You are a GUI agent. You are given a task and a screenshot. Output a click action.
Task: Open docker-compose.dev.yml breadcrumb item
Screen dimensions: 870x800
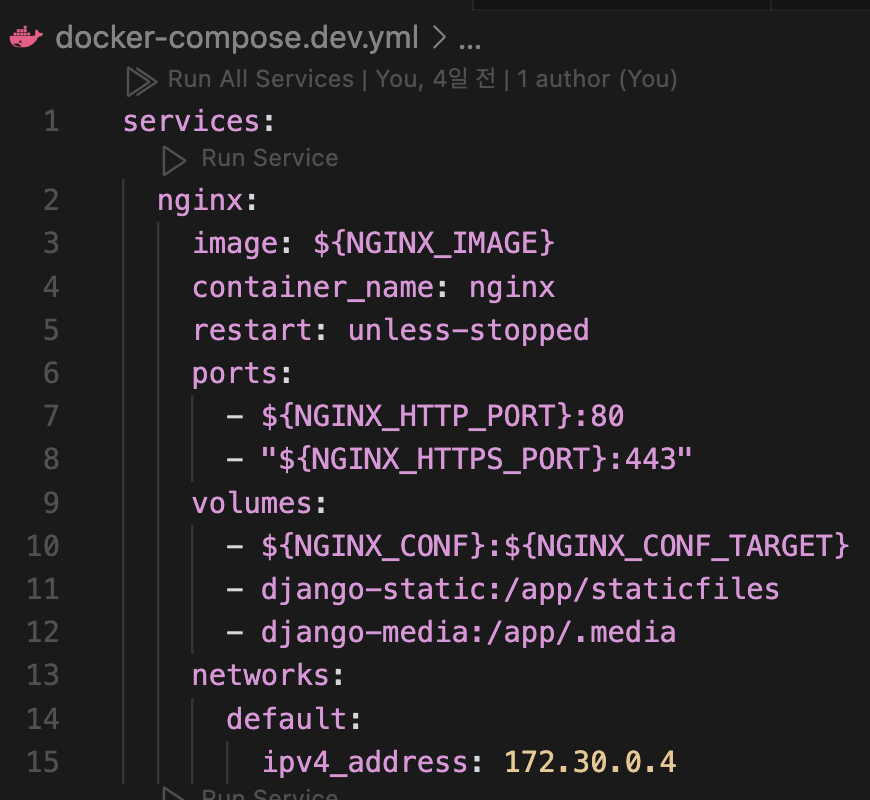pyautogui.click(x=236, y=37)
